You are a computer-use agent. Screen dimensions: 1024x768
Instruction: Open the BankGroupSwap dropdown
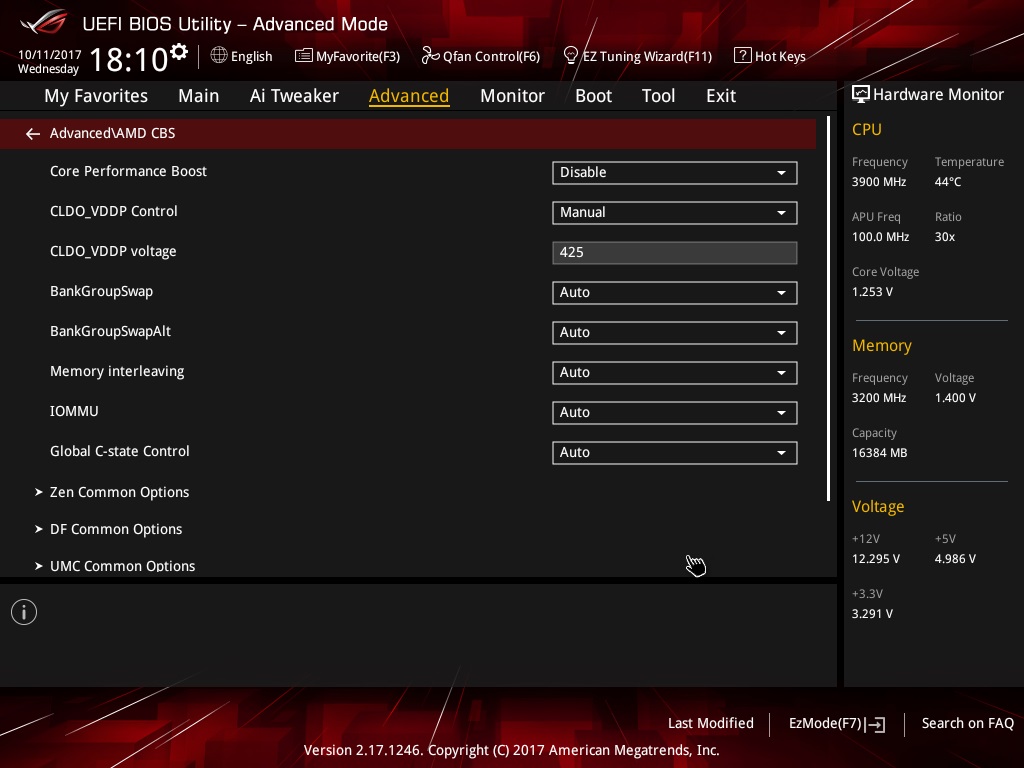click(x=675, y=293)
